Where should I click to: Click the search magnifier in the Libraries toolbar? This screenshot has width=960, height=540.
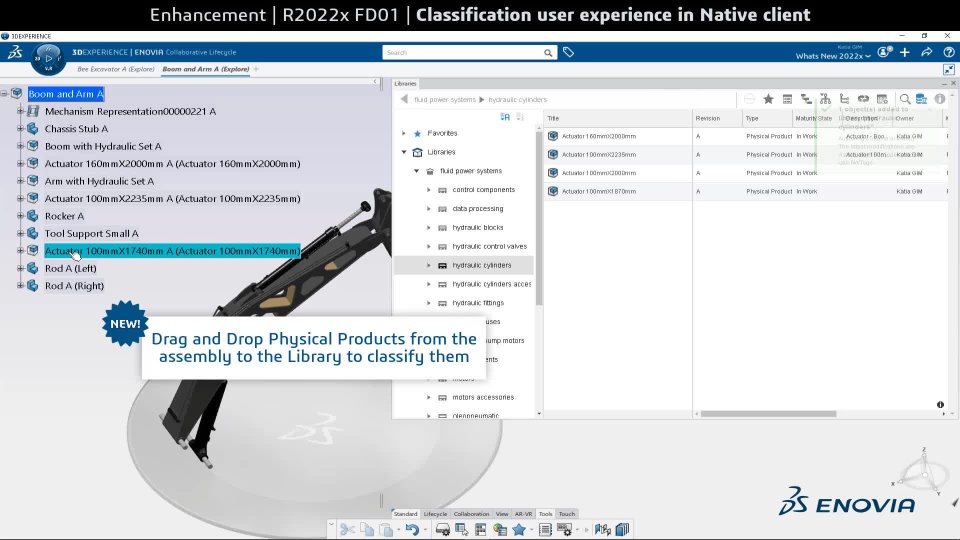click(905, 99)
